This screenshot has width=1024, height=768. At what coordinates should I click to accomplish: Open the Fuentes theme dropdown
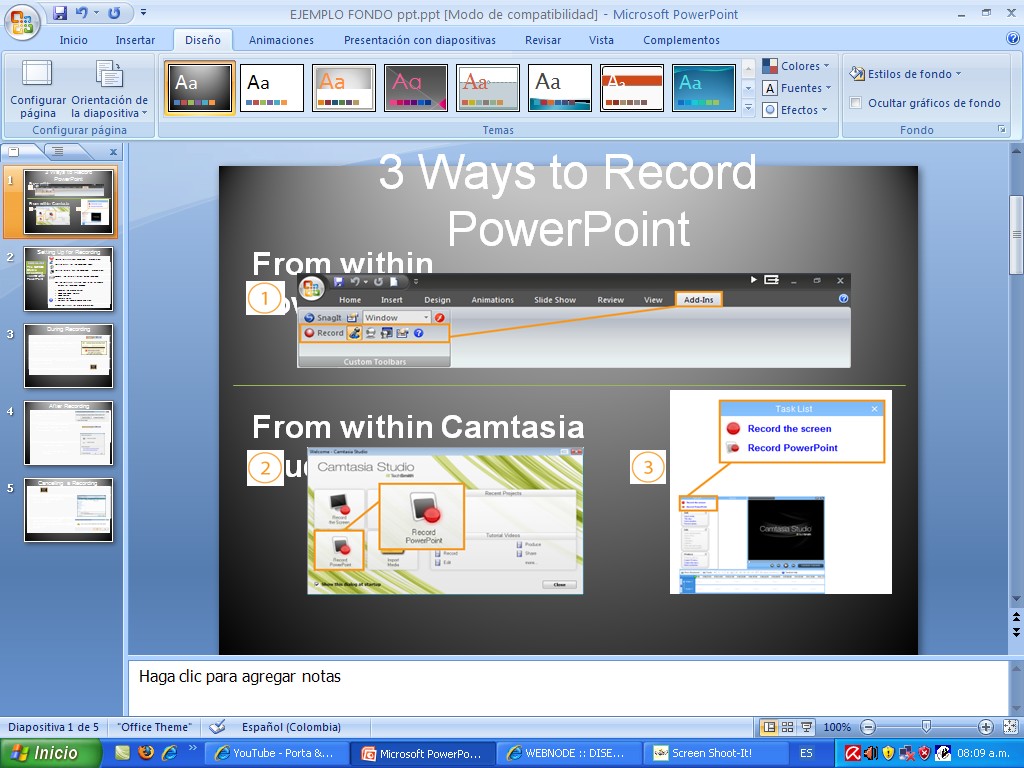(796, 88)
